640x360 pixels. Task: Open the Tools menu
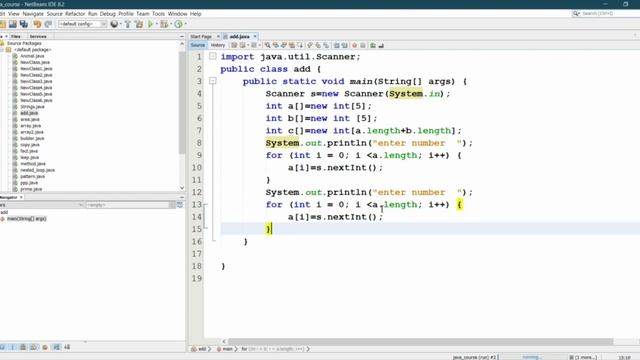pyautogui.click(x=158, y=13)
